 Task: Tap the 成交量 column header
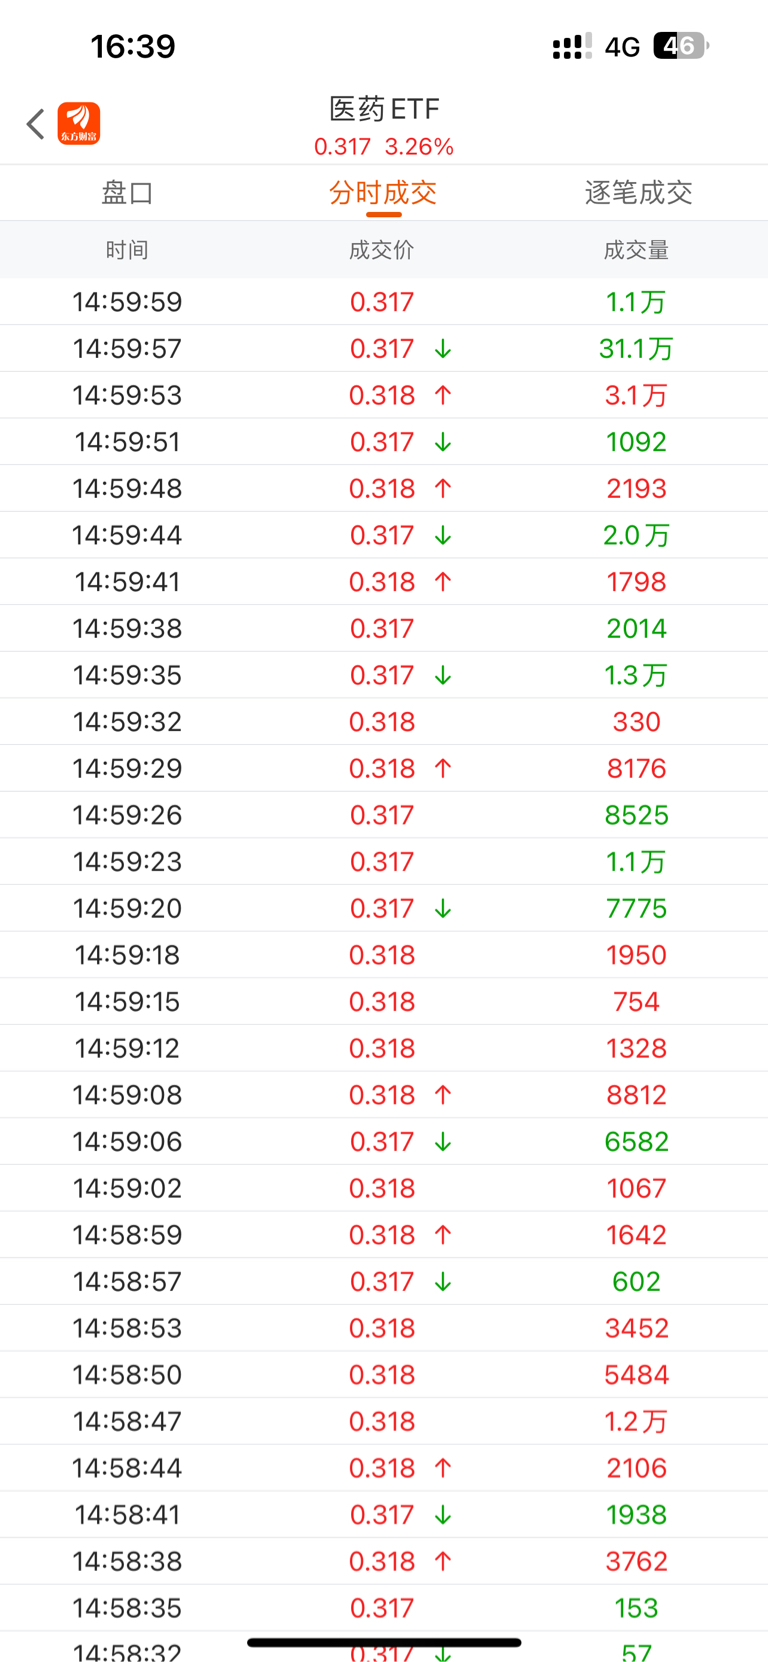pyautogui.click(x=636, y=250)
